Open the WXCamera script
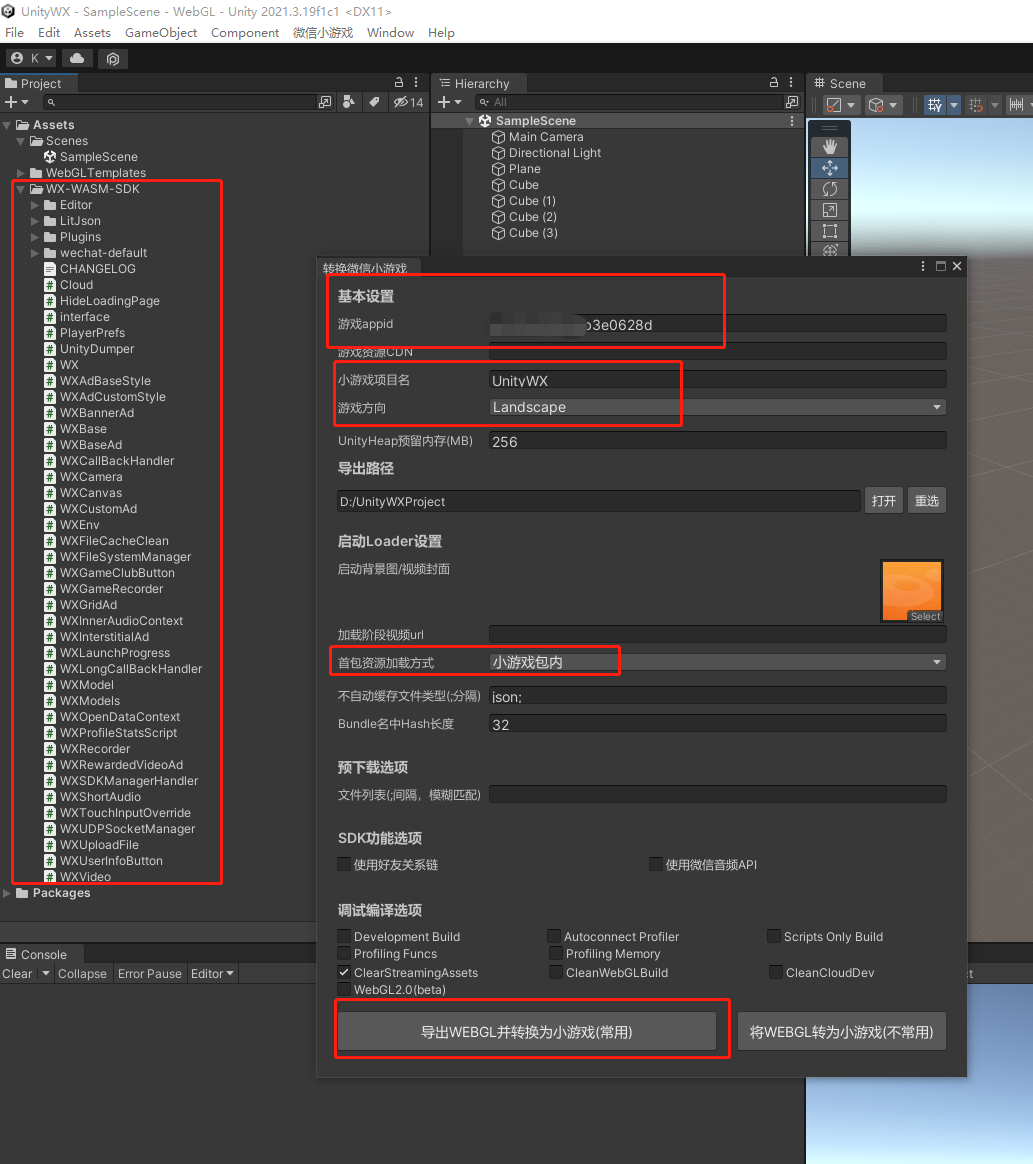1033x1164 pixels. [91, 477]
